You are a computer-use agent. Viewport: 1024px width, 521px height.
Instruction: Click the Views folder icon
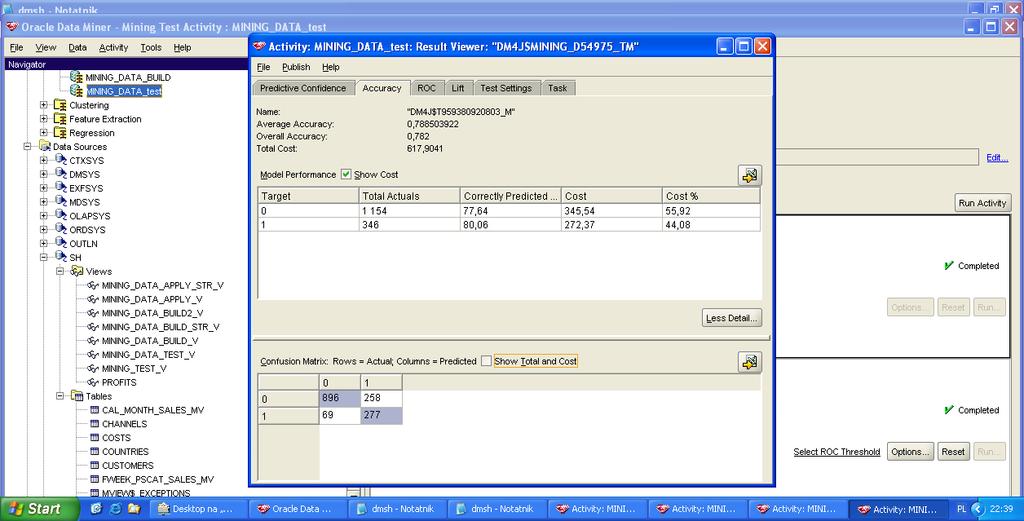coord(77,271)
